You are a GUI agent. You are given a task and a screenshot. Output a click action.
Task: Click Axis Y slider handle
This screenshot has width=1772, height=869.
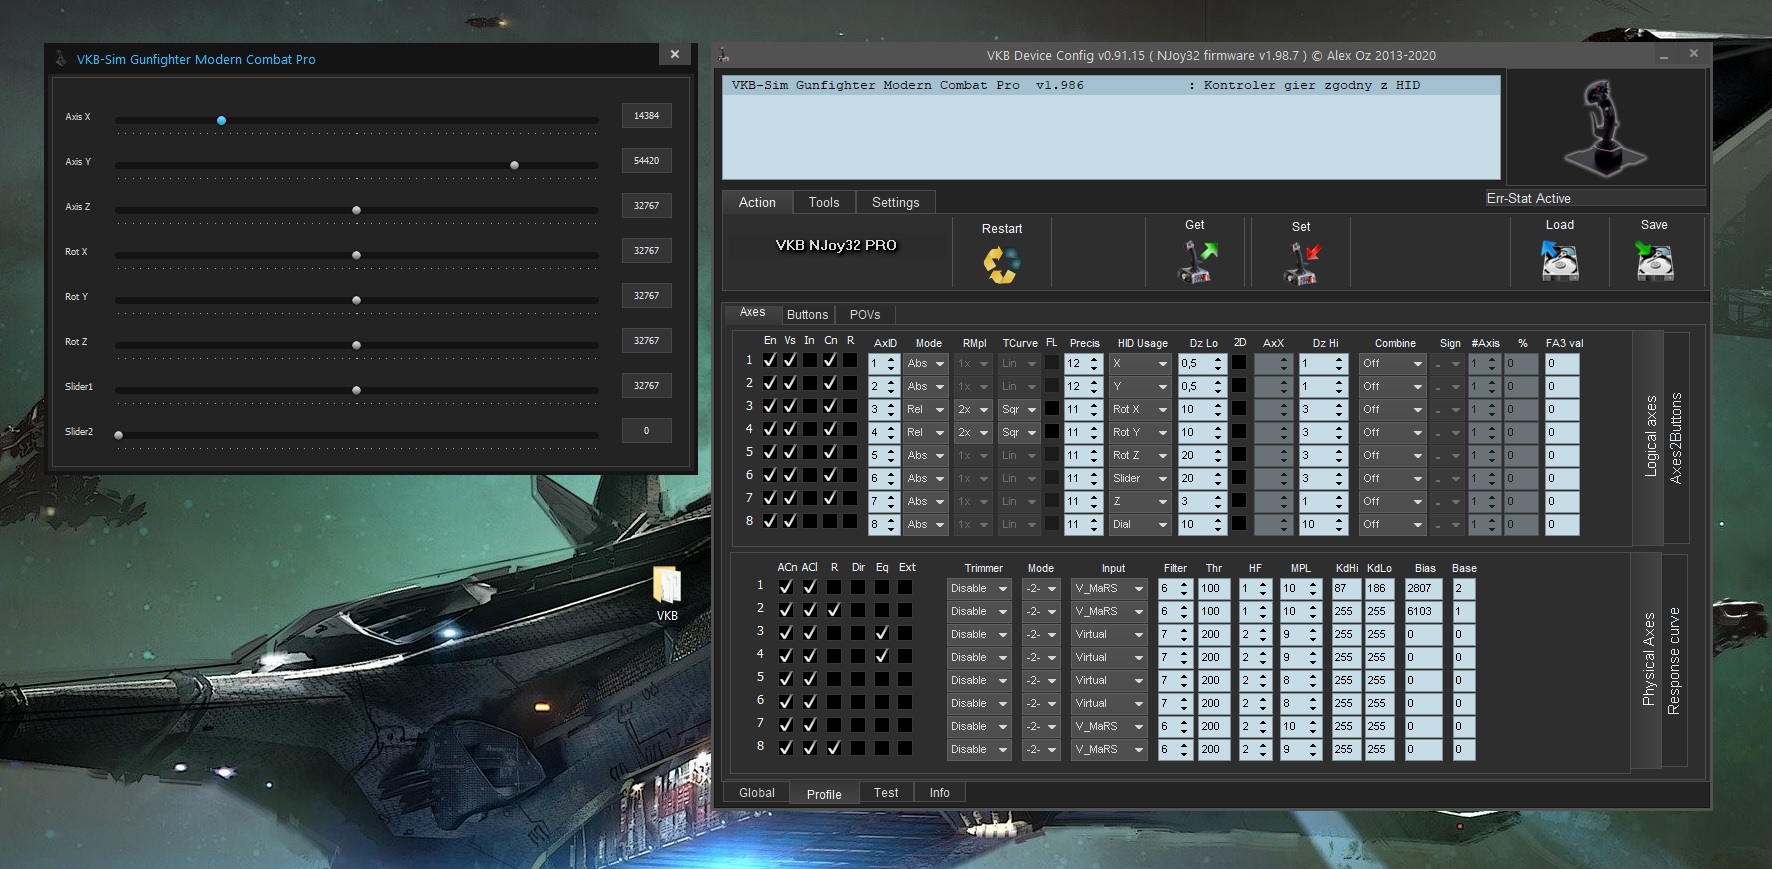514,165
